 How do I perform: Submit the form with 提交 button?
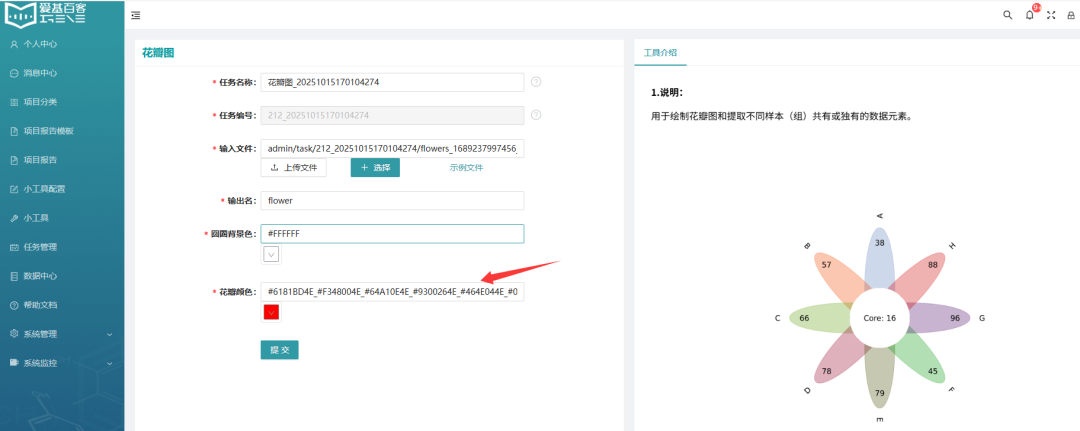coord(280,350)
